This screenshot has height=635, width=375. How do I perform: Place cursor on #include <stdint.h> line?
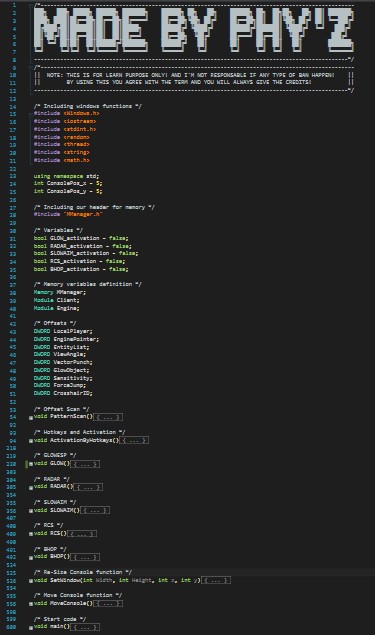click(65, 129)
